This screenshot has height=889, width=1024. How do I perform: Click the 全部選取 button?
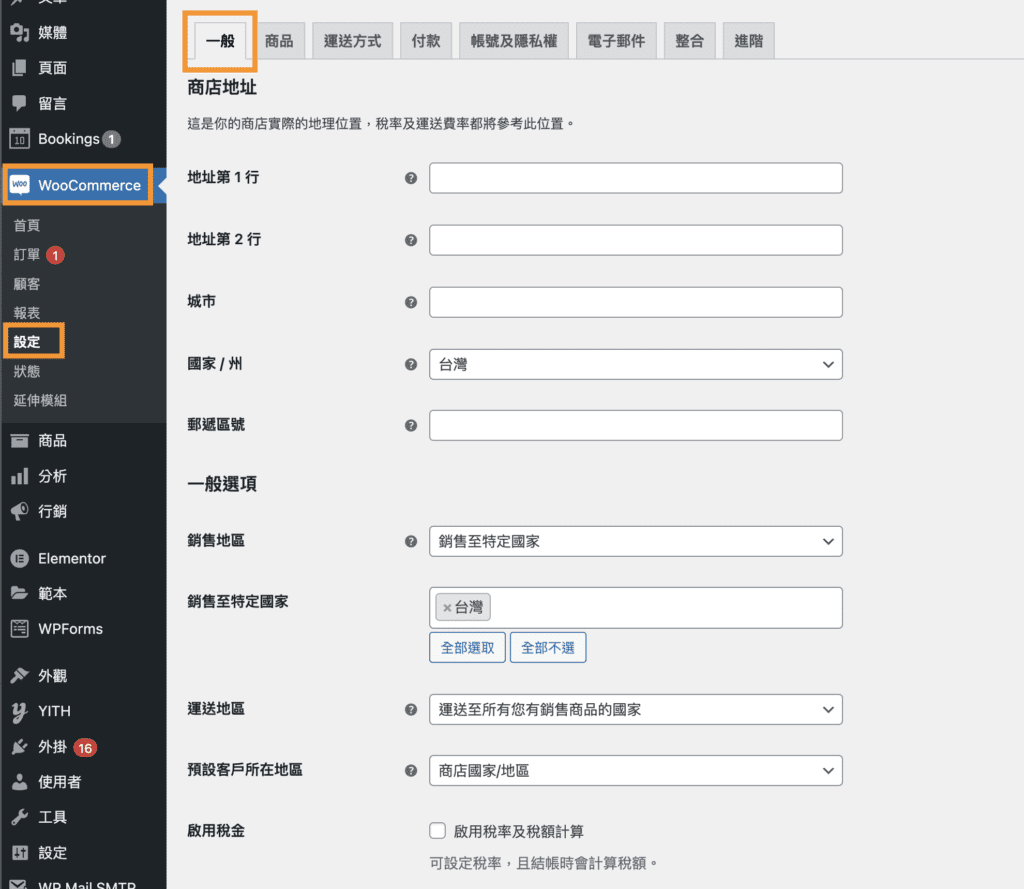[467, 647]
